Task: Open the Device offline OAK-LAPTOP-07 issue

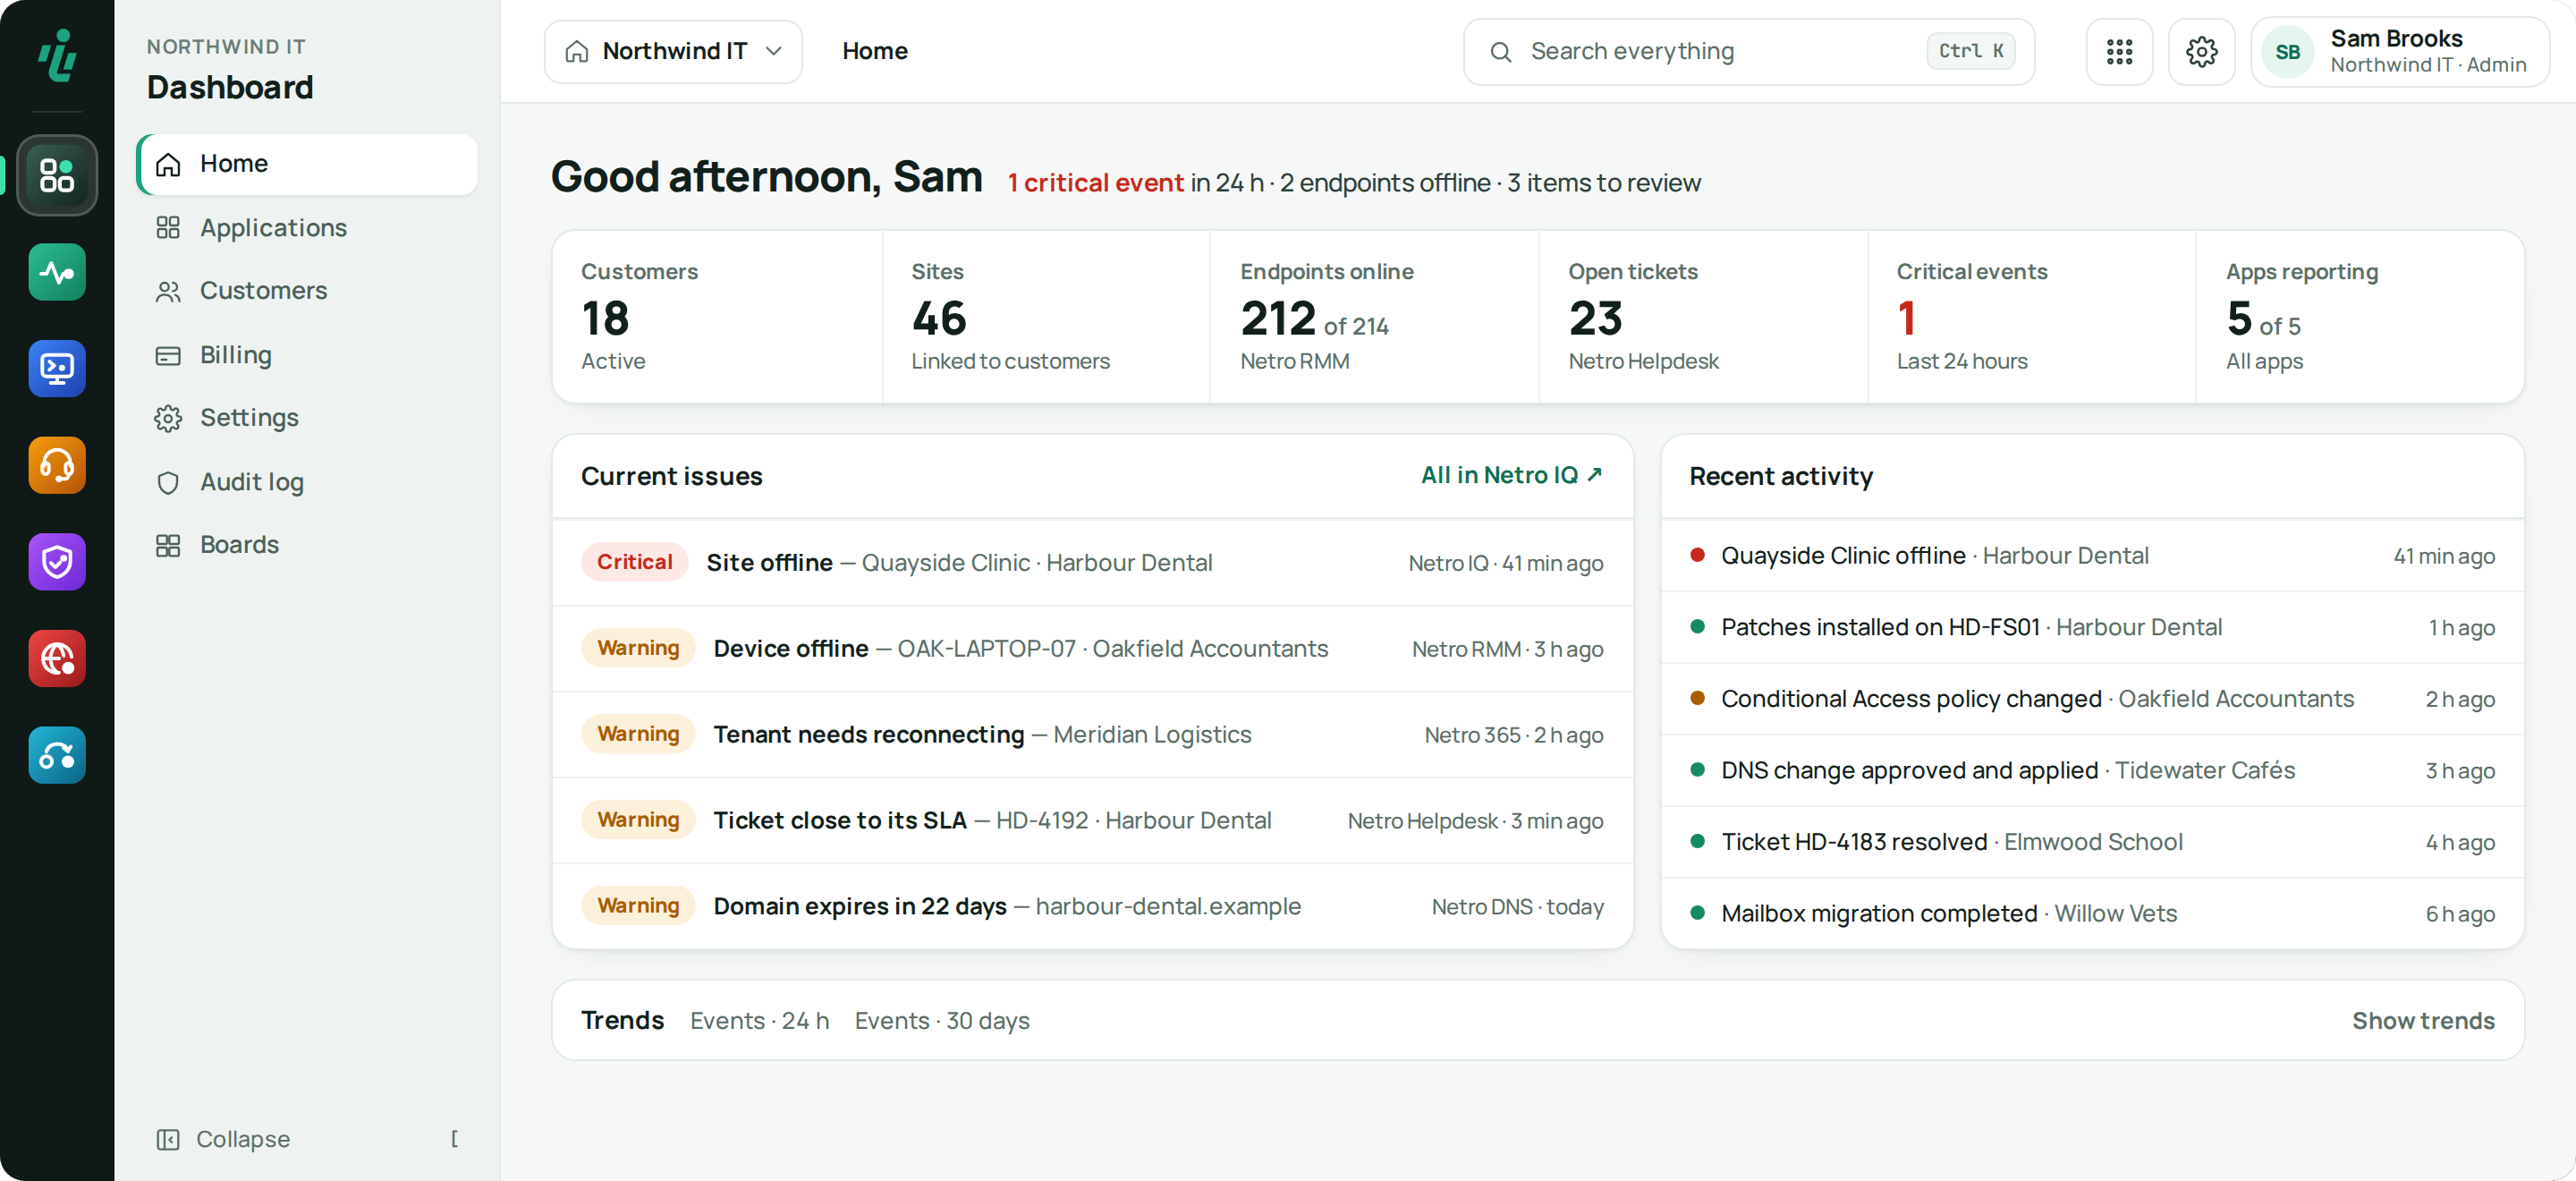Action: (1092, 649)
